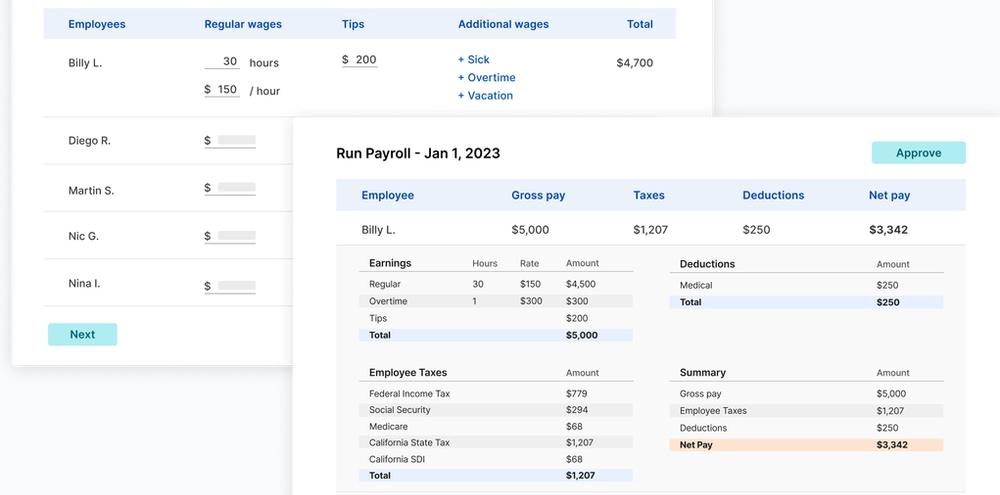Click the Earnings section heading
The height and width of the screenshot is (495, 1000).
(390, 263)
